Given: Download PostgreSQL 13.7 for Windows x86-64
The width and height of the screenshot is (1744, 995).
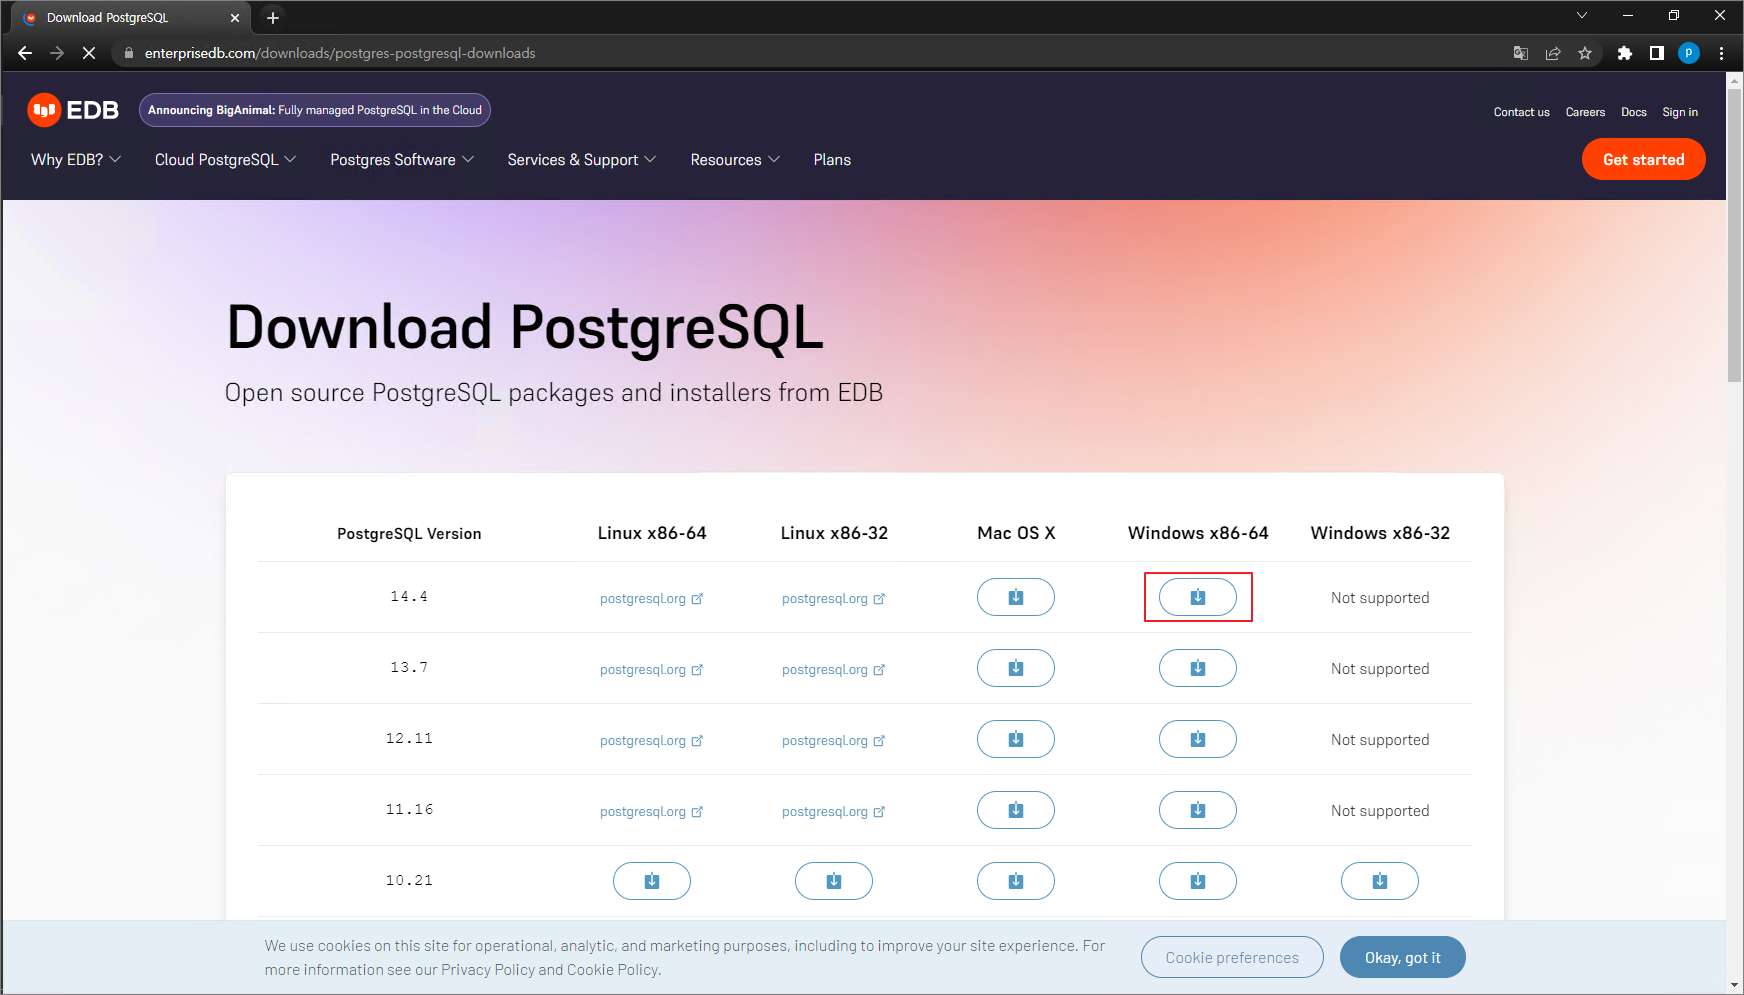Looking at the screenshot, I should click(x=1197, y=668).
